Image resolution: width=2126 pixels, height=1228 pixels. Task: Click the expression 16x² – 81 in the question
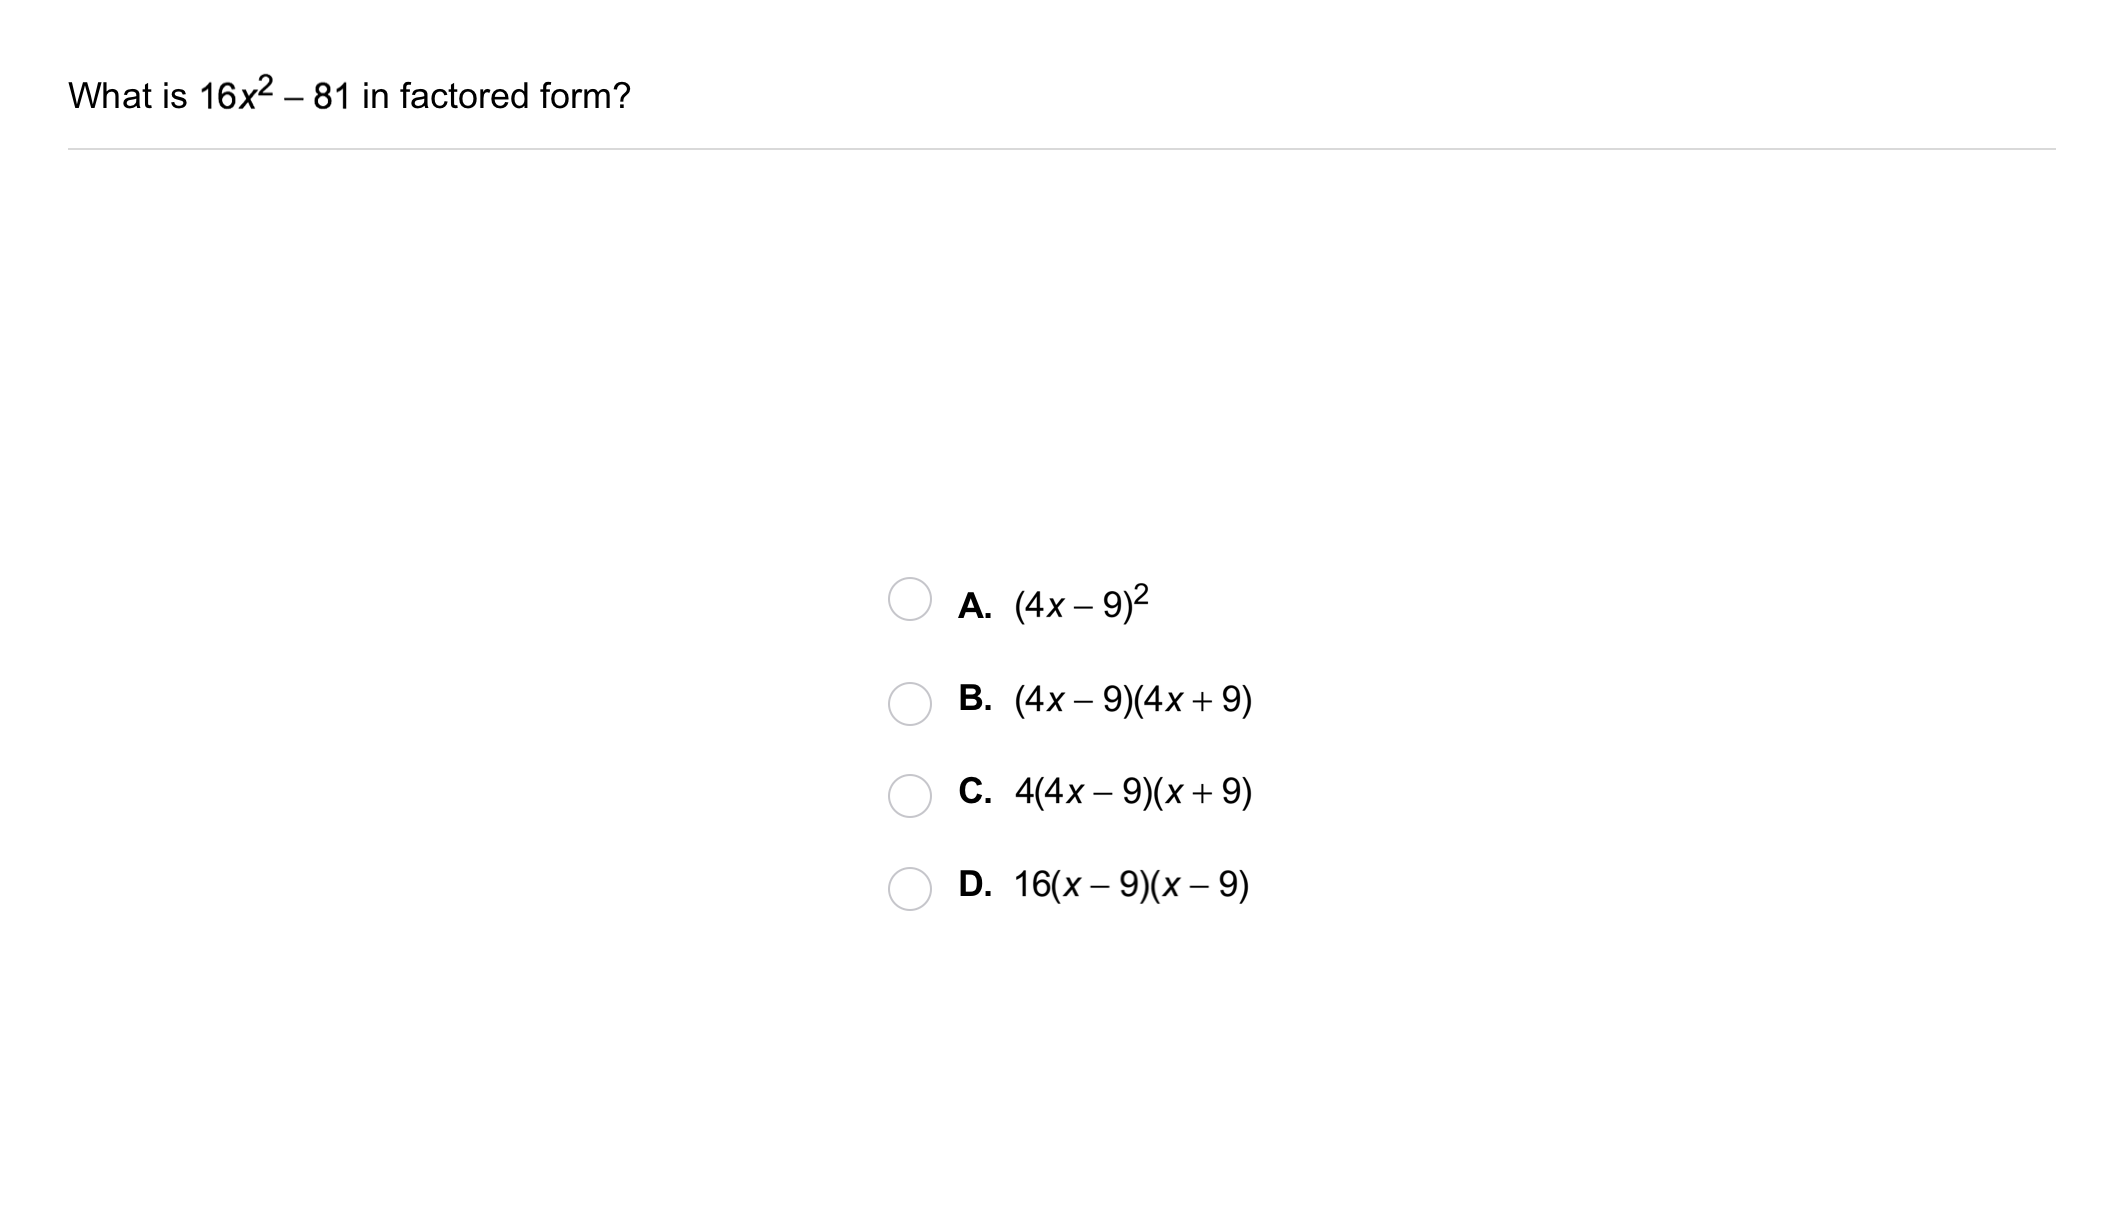pyautogui.click(x=275, y=96)
